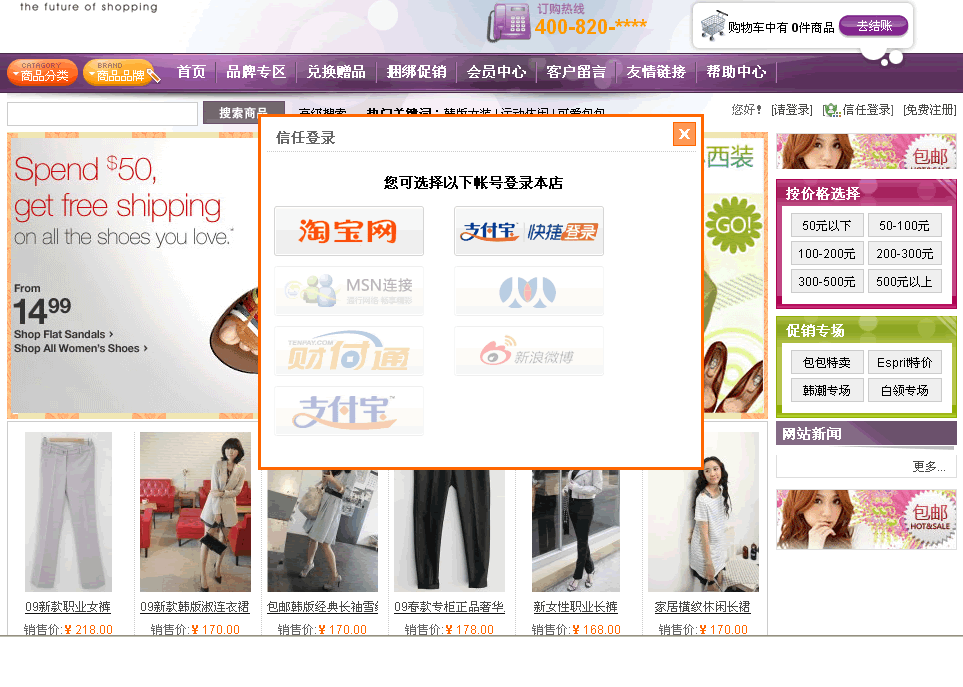Filter by price 50-100元

click(904, 225)
